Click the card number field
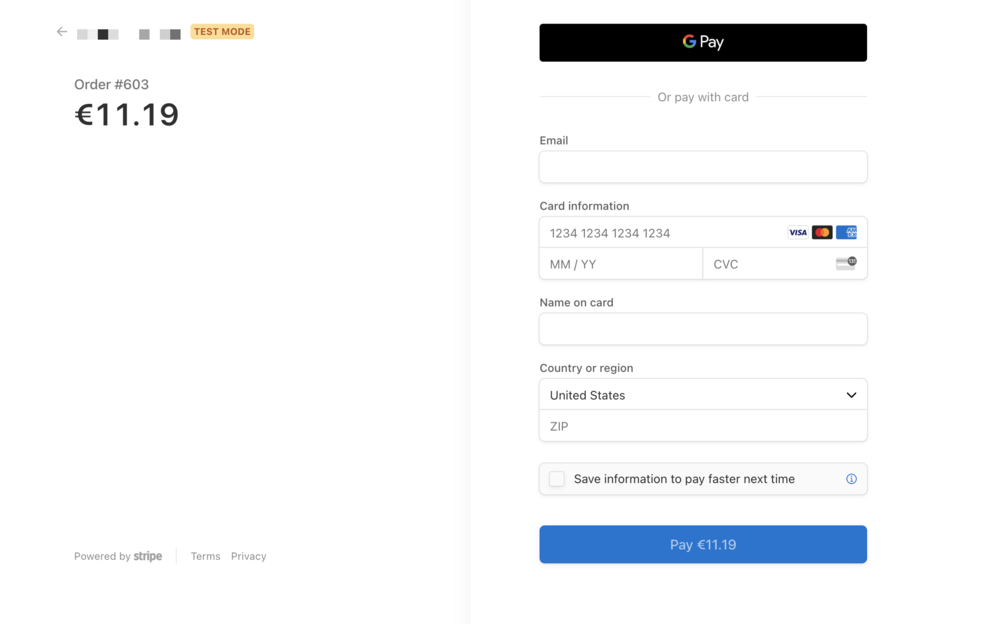1005x624 pixels. click(x=660, y=233)
